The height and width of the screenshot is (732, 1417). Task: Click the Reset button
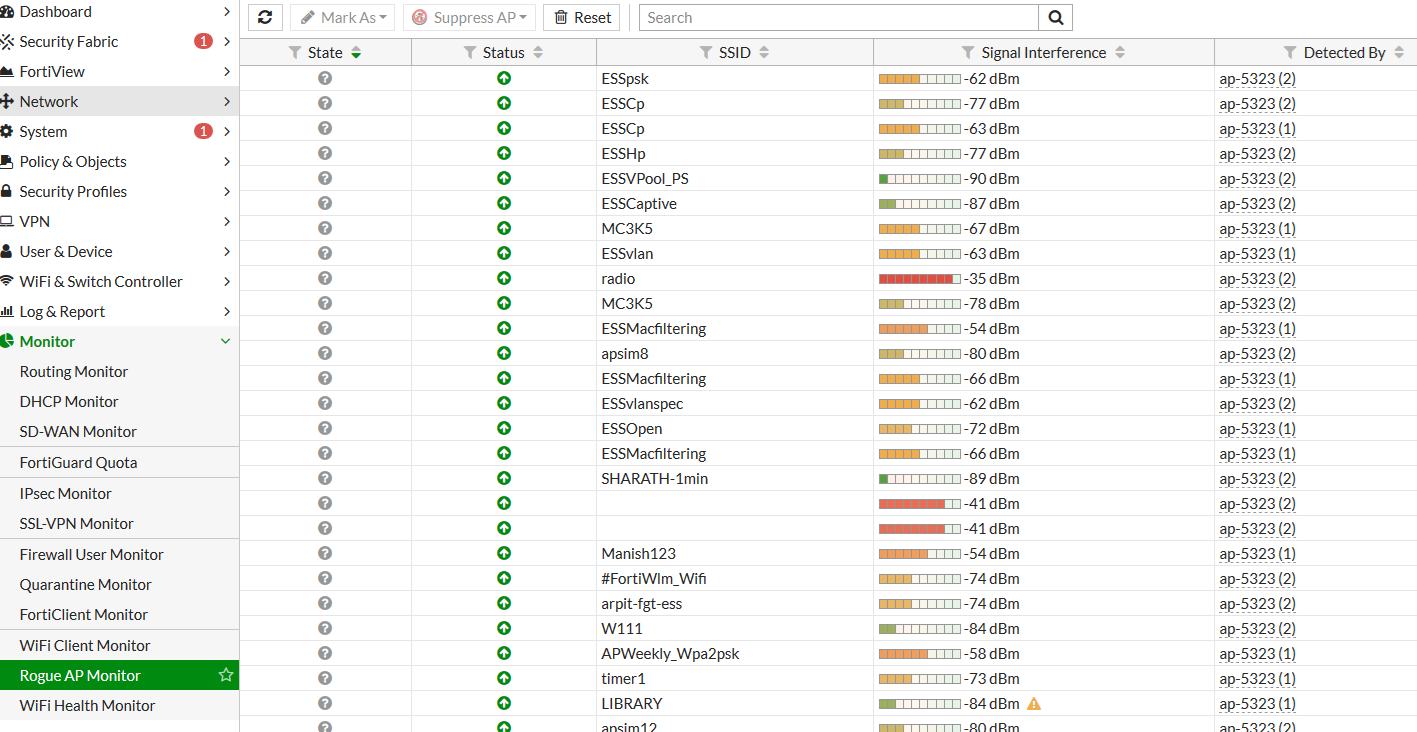(582, 17)
